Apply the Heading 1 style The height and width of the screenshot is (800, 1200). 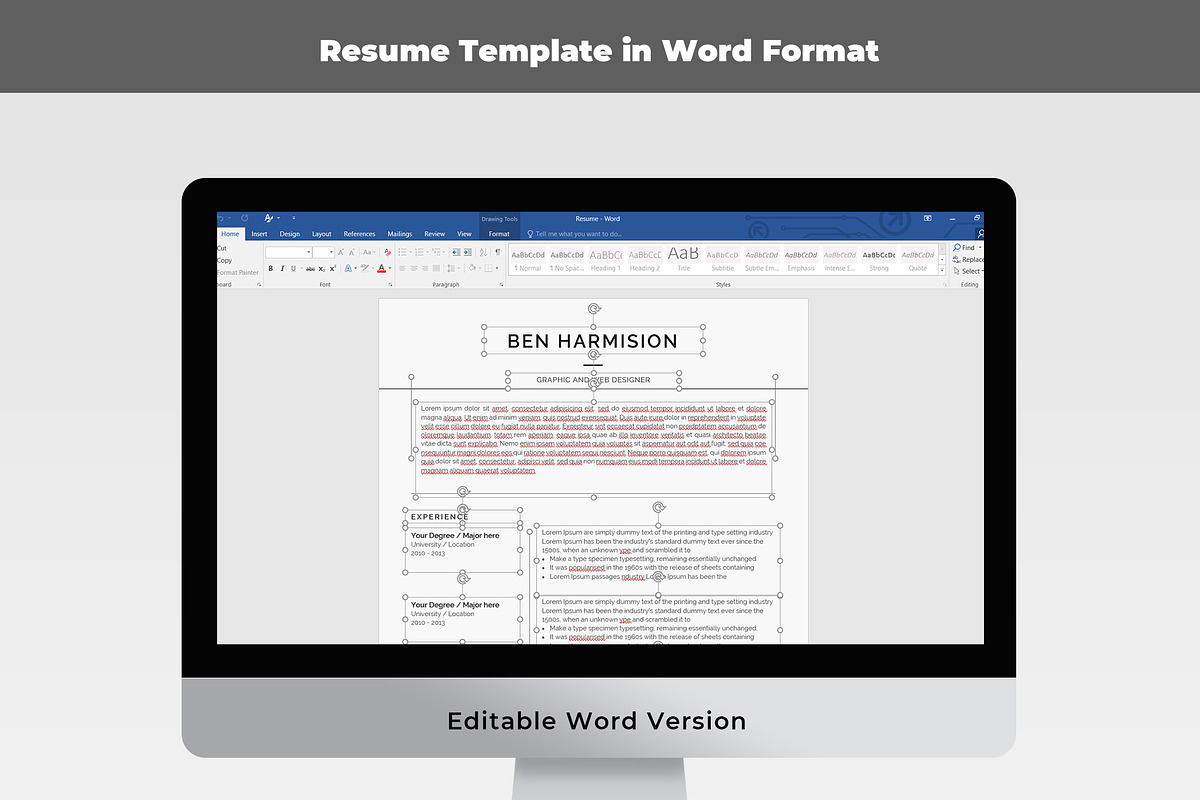tap(605, 260)
